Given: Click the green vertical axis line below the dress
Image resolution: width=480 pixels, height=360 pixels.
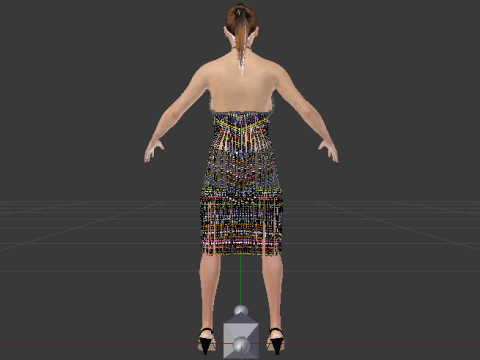Looking at the screenshot, I should click(x=240, y=280).
